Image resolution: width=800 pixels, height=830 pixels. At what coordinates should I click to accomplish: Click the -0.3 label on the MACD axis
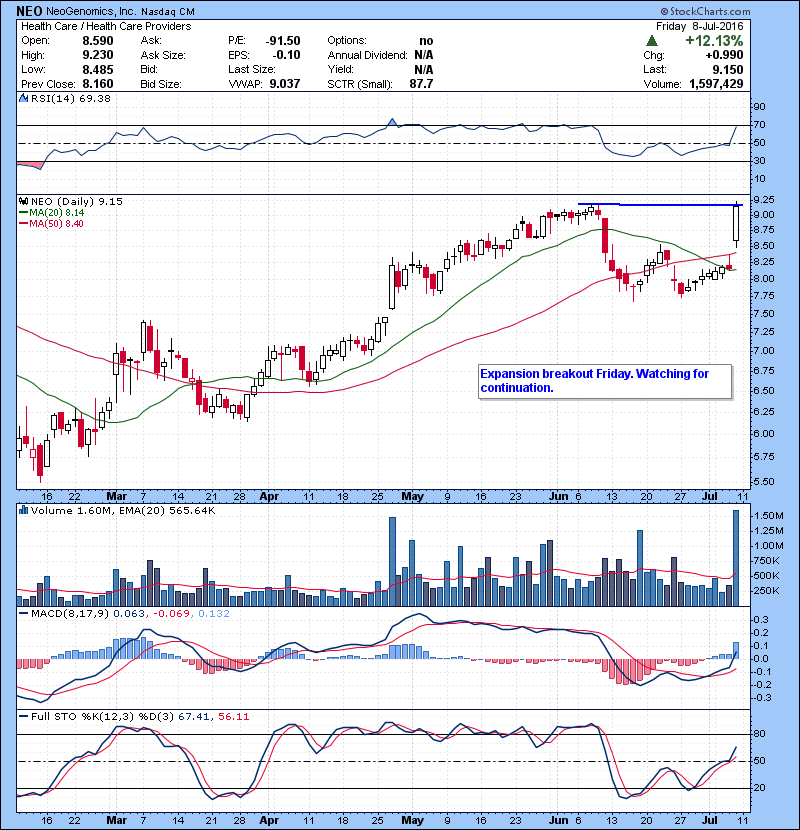click(761, 698)
